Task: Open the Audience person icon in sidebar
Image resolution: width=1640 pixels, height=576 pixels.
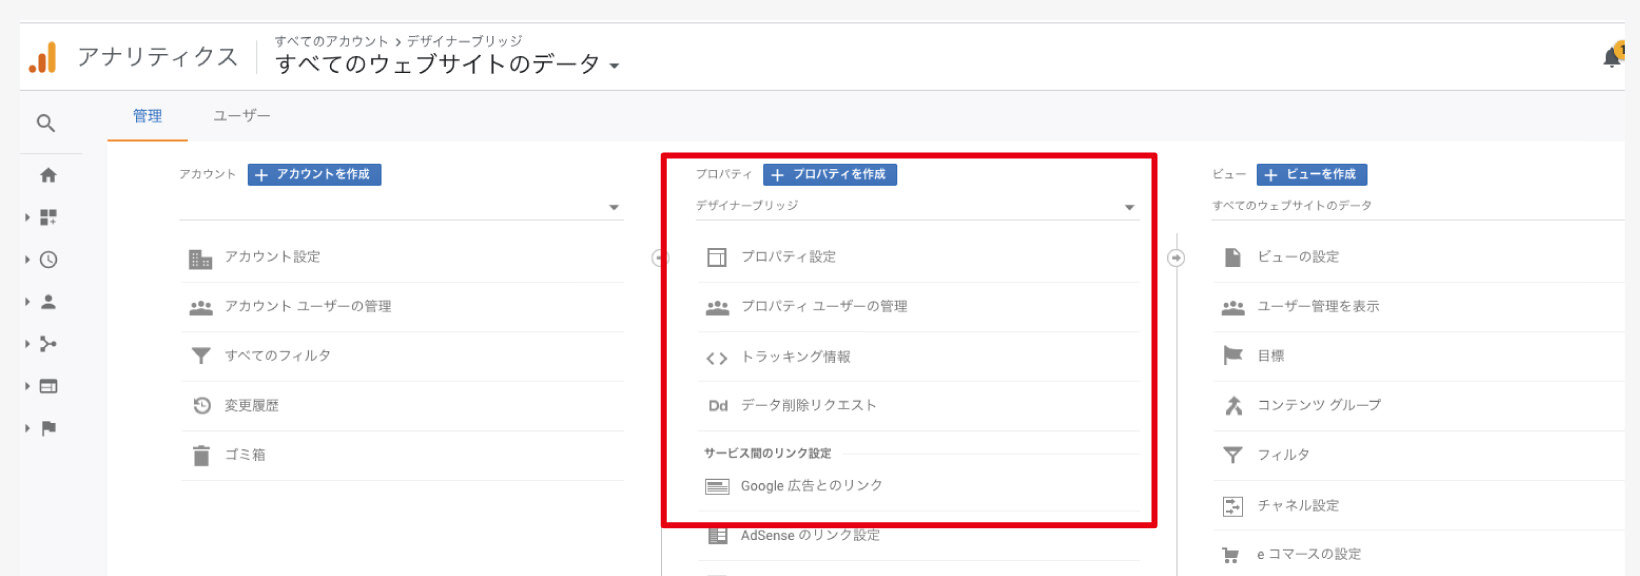Action: (x=48, y=302)
